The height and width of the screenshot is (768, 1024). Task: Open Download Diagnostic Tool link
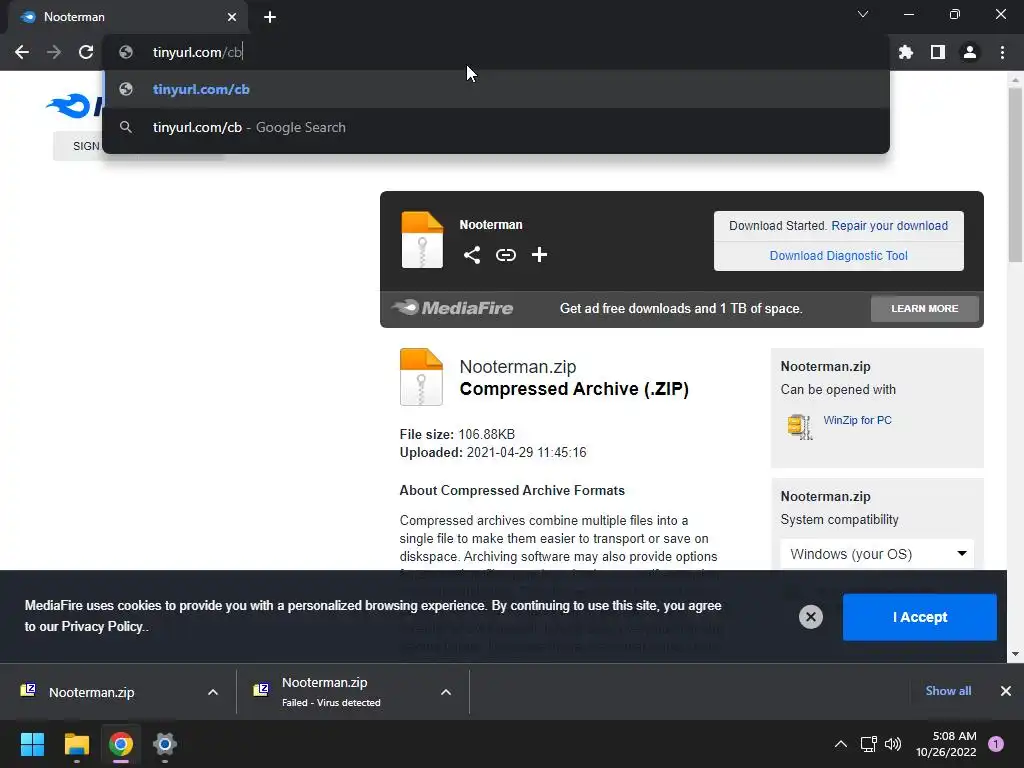click(x=839, y=256)
